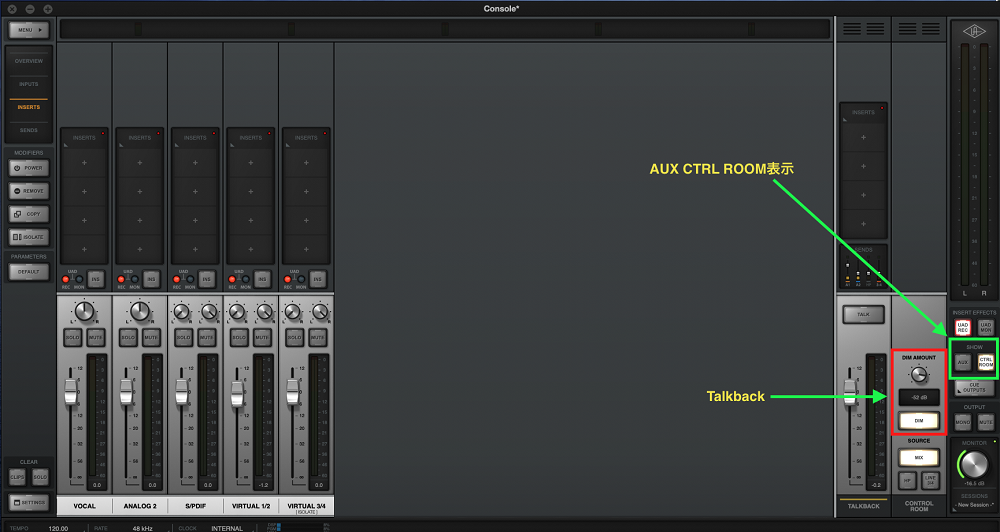The width and height of the screenshot is (1000, 532).
Task: Add plug-in in first talkback insert slot
Action: 864,138
